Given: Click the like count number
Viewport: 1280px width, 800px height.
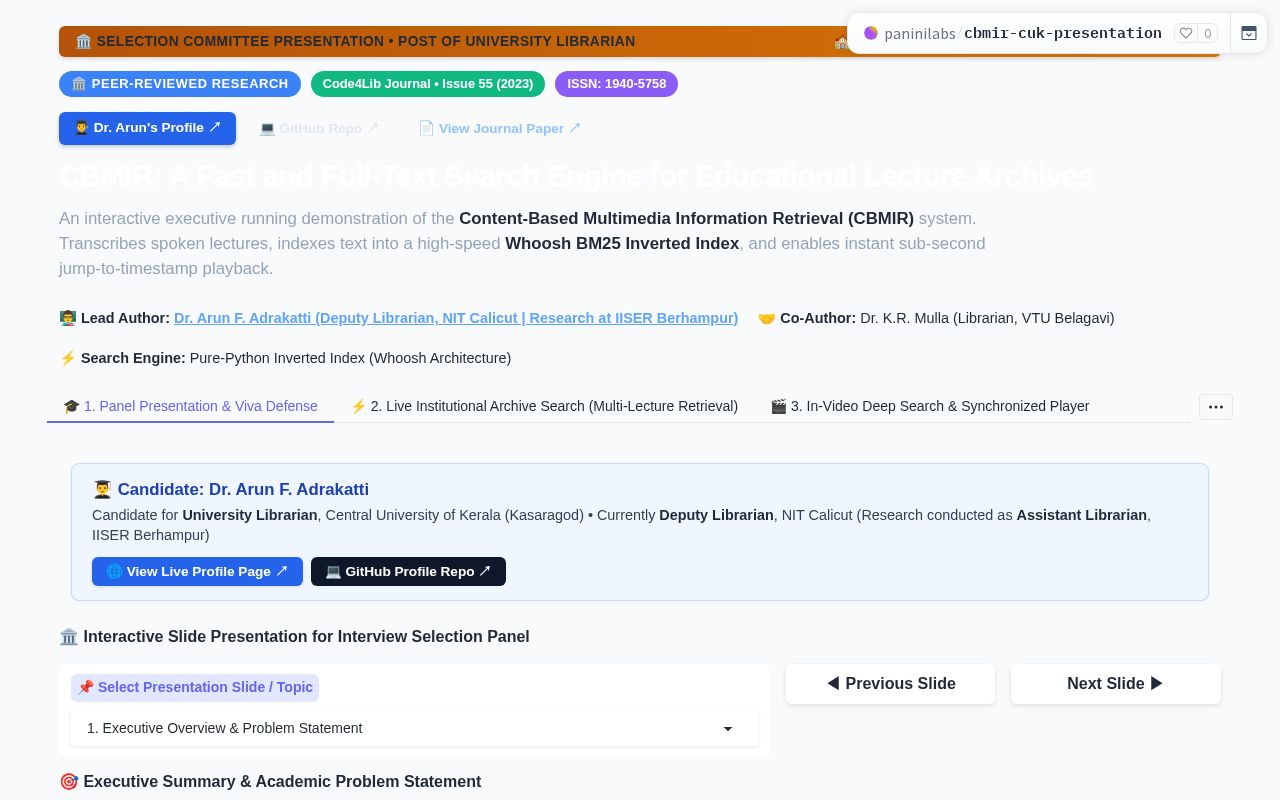Looking at the screenshot, I should [1207, 33].
